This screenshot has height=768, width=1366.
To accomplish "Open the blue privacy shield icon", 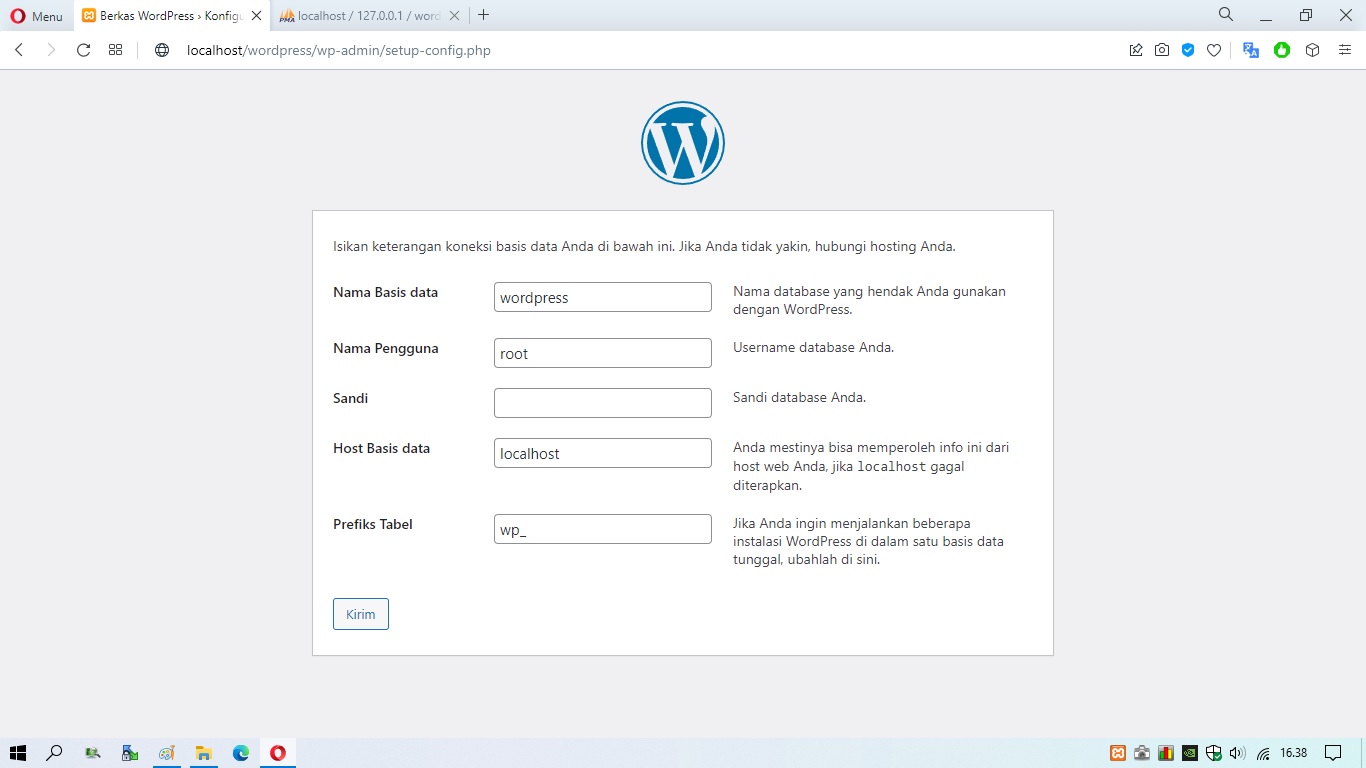I will [1188, 50].
